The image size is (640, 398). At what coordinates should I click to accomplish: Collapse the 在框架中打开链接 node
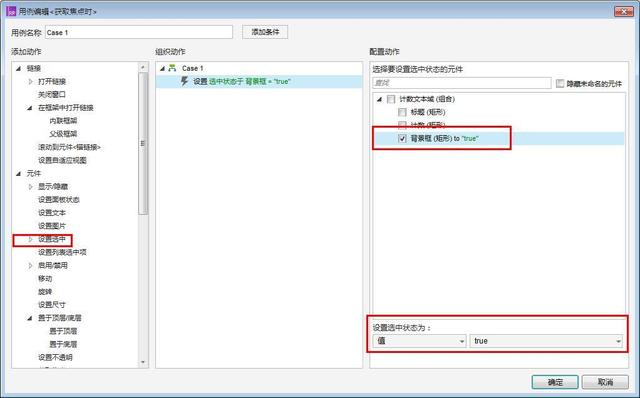[x=30, y=108]
